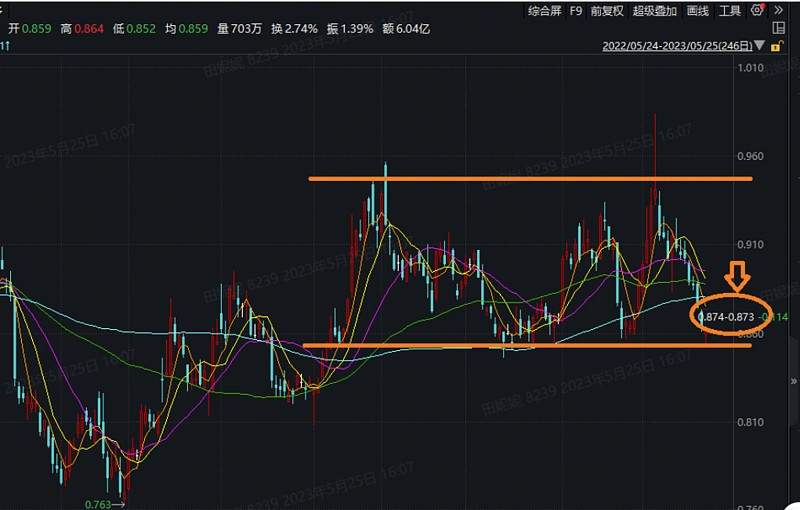Activate the 画线 drawing tool
Viewport: 800px width, 510px height.
coord(697,11)
